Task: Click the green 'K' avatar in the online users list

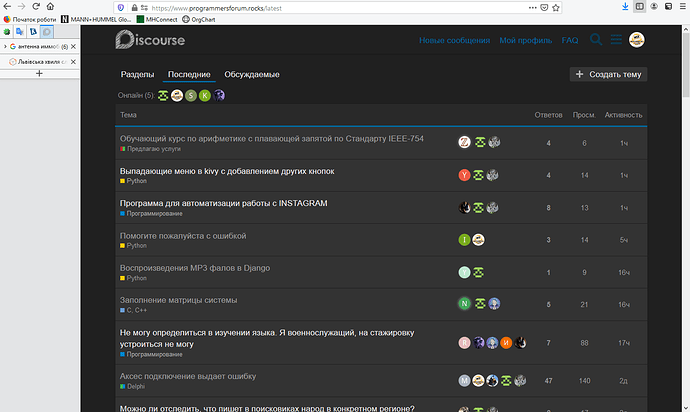Action: (205, 96)
